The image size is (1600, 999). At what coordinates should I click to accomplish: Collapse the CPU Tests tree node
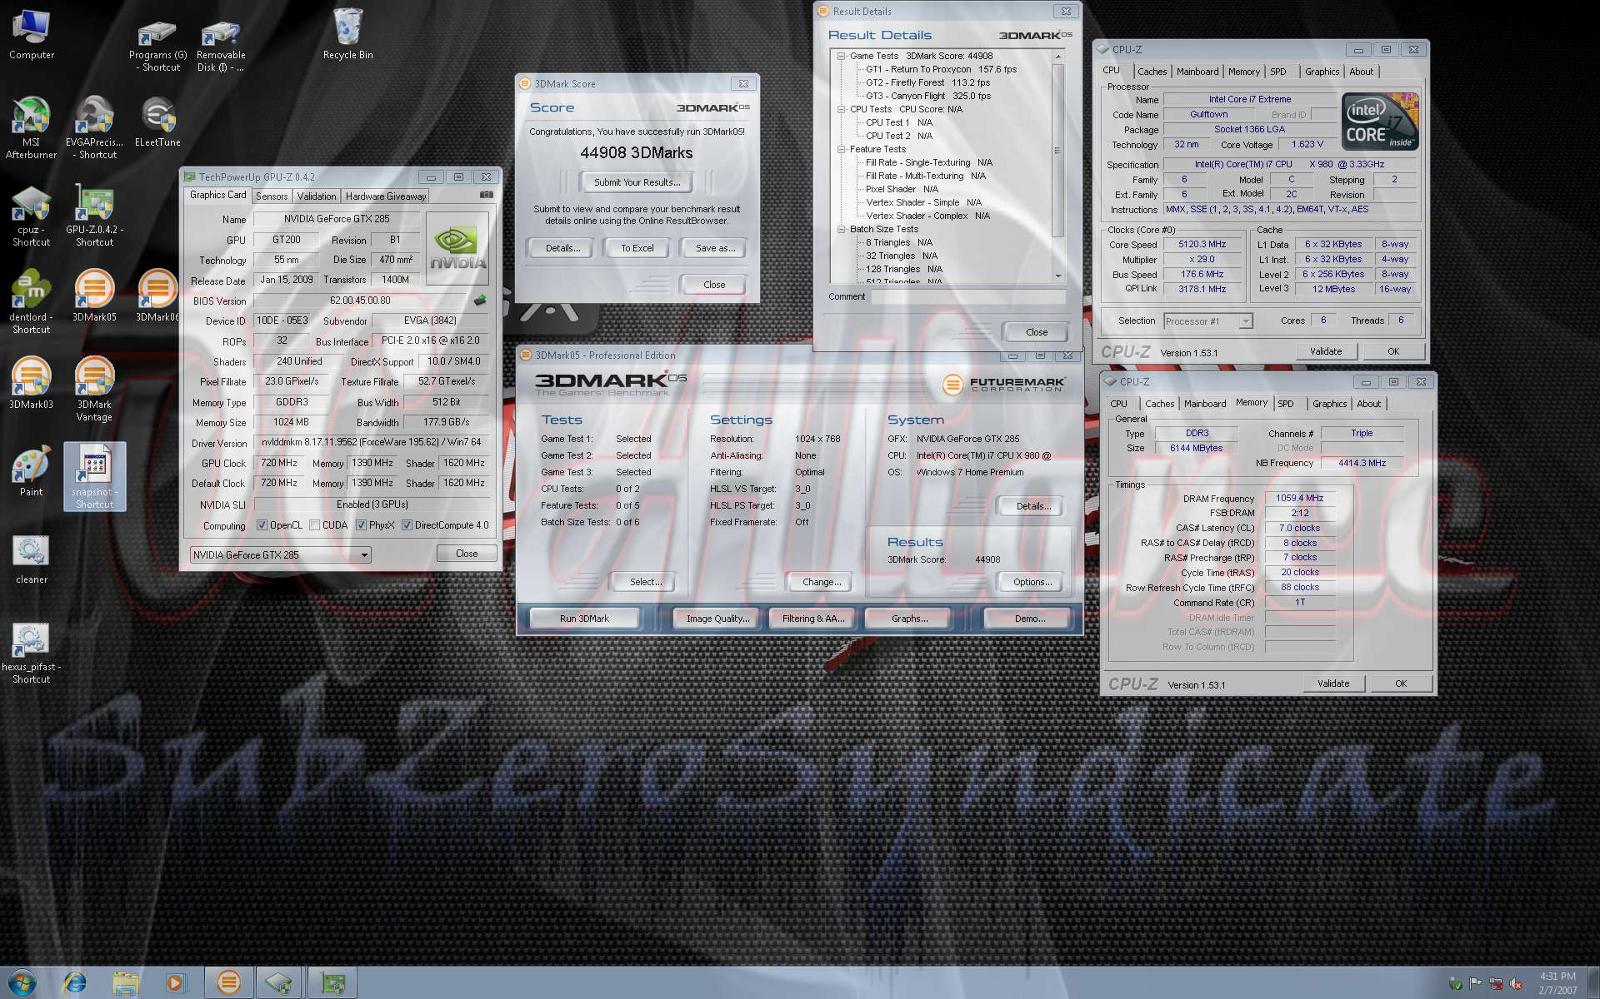coord(841,109)
